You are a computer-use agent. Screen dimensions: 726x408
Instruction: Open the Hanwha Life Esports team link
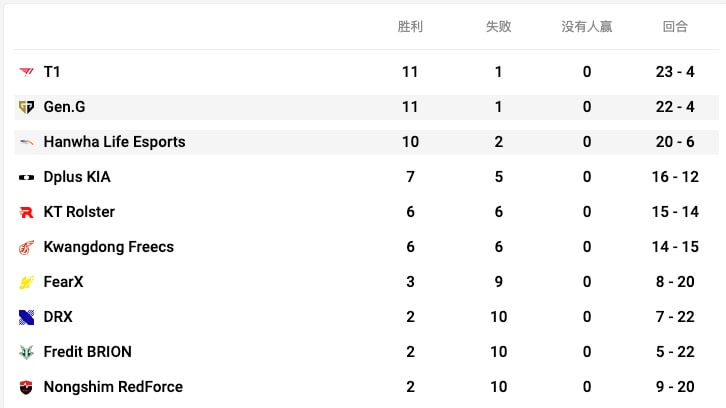click(114, 142)
